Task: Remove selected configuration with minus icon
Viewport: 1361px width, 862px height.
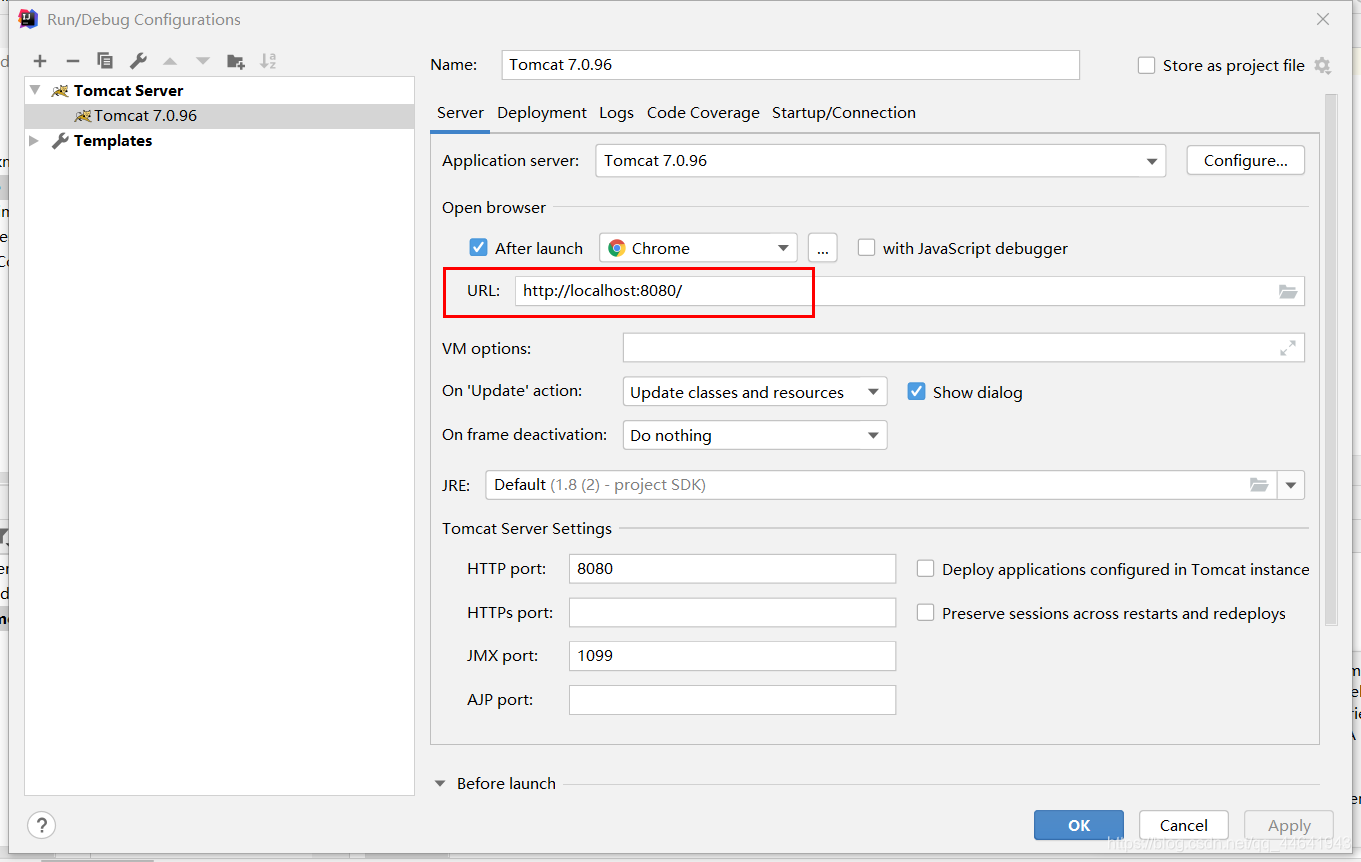Action: 72,61
